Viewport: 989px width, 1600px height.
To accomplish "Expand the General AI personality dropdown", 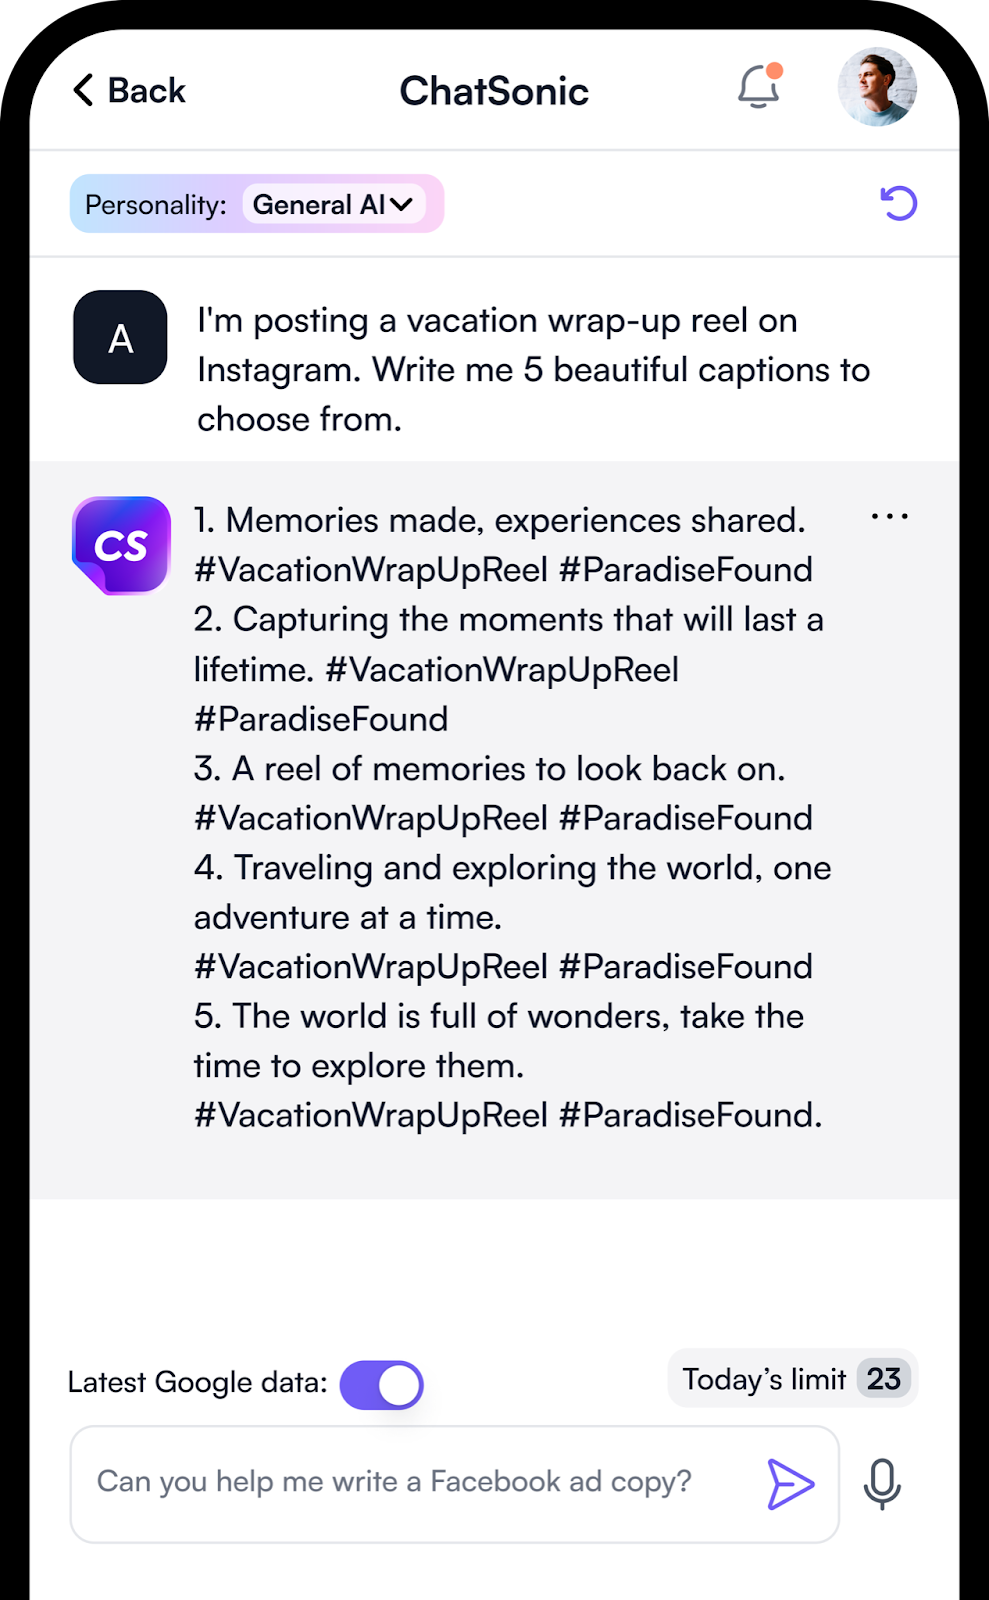I will coord(334,204).
